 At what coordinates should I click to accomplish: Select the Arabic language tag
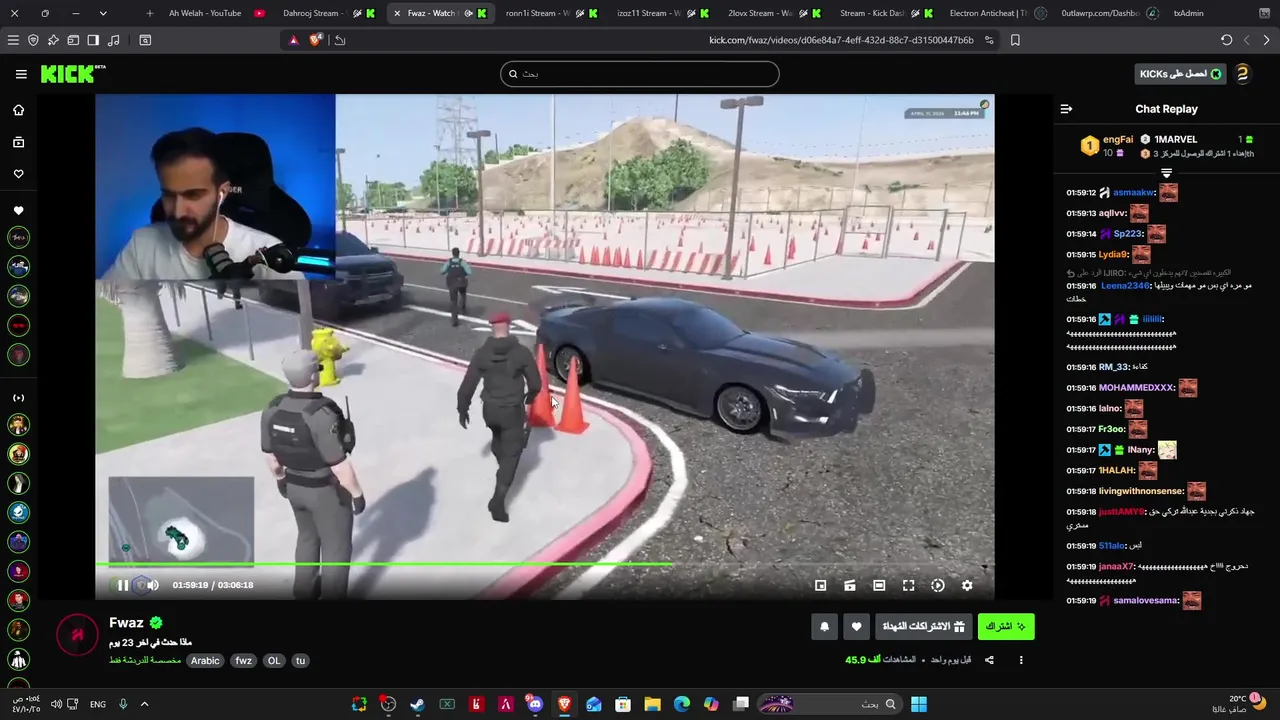pos(205,661)
